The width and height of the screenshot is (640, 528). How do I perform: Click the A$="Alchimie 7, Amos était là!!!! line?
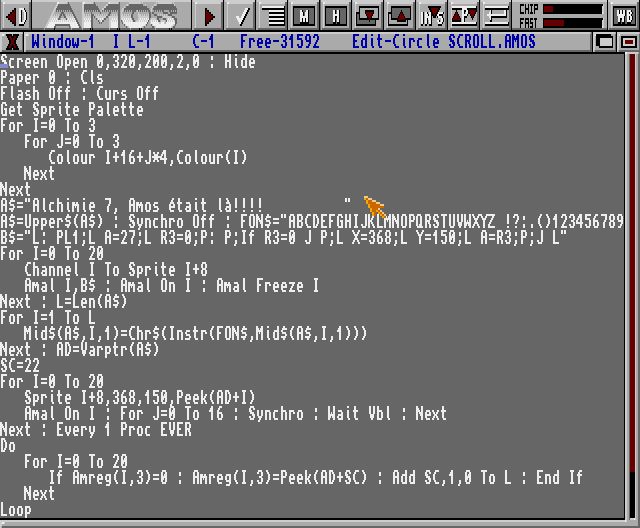pos(176,206)
